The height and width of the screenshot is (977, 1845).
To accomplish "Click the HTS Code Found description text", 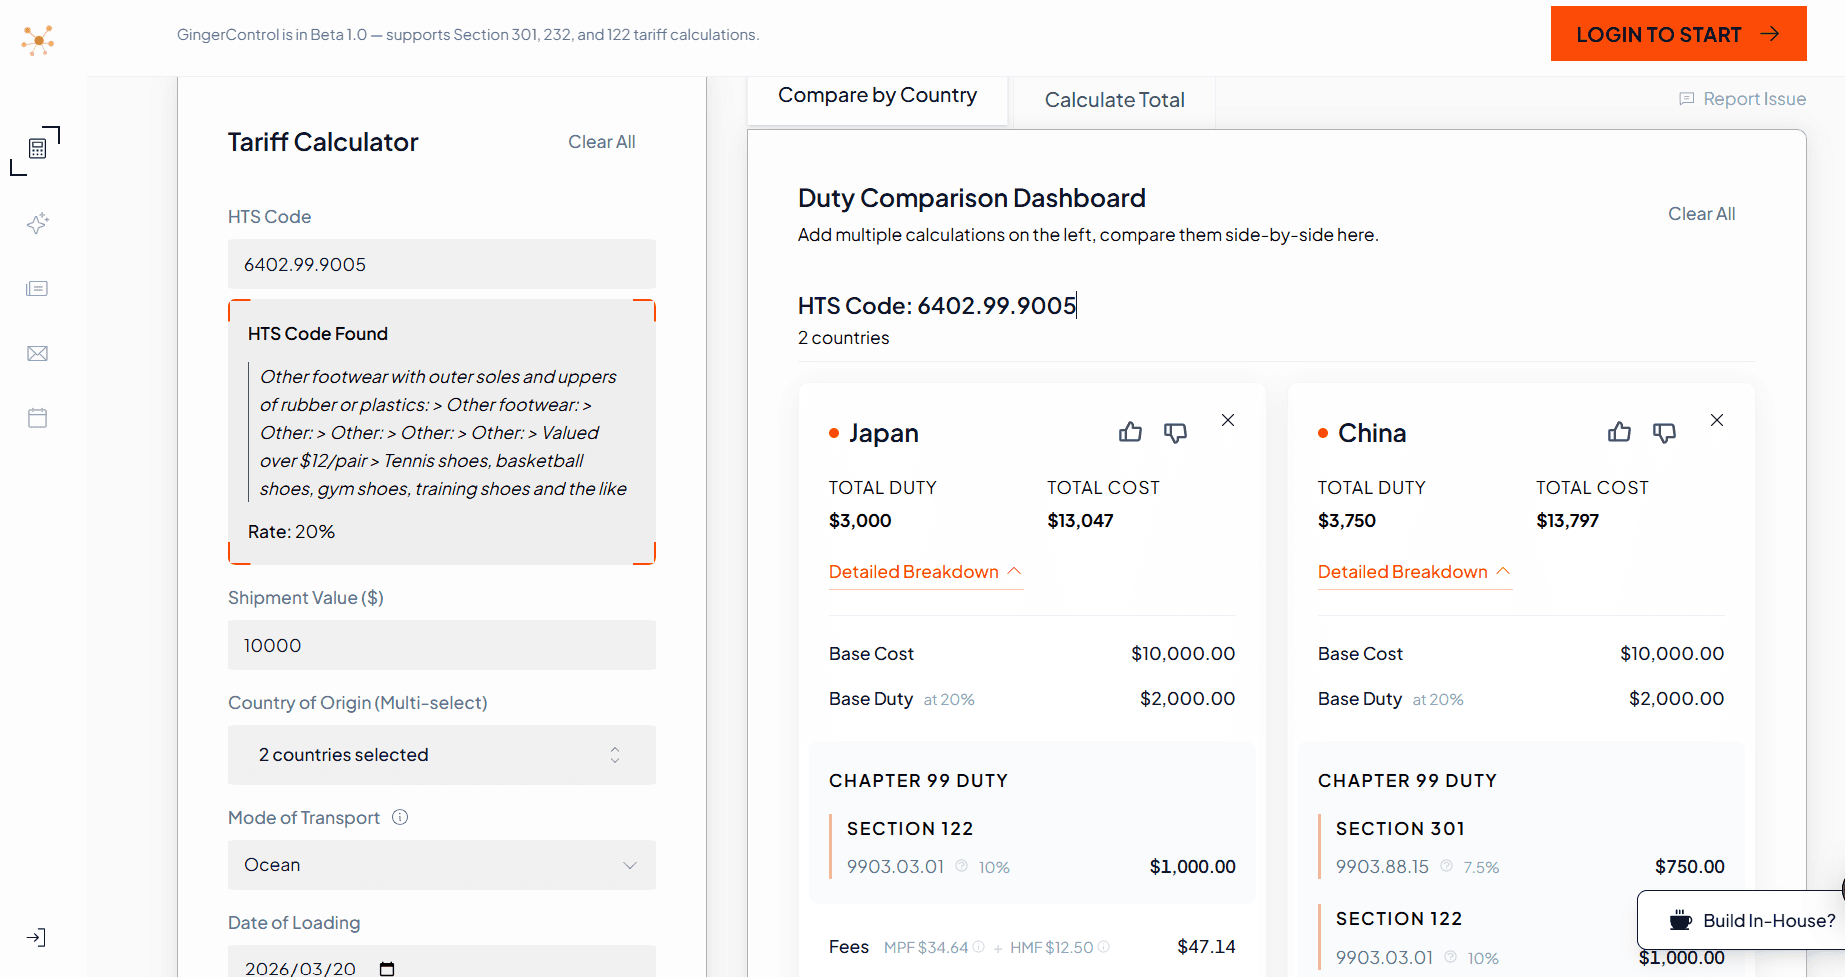I will (x=443, y=433).
